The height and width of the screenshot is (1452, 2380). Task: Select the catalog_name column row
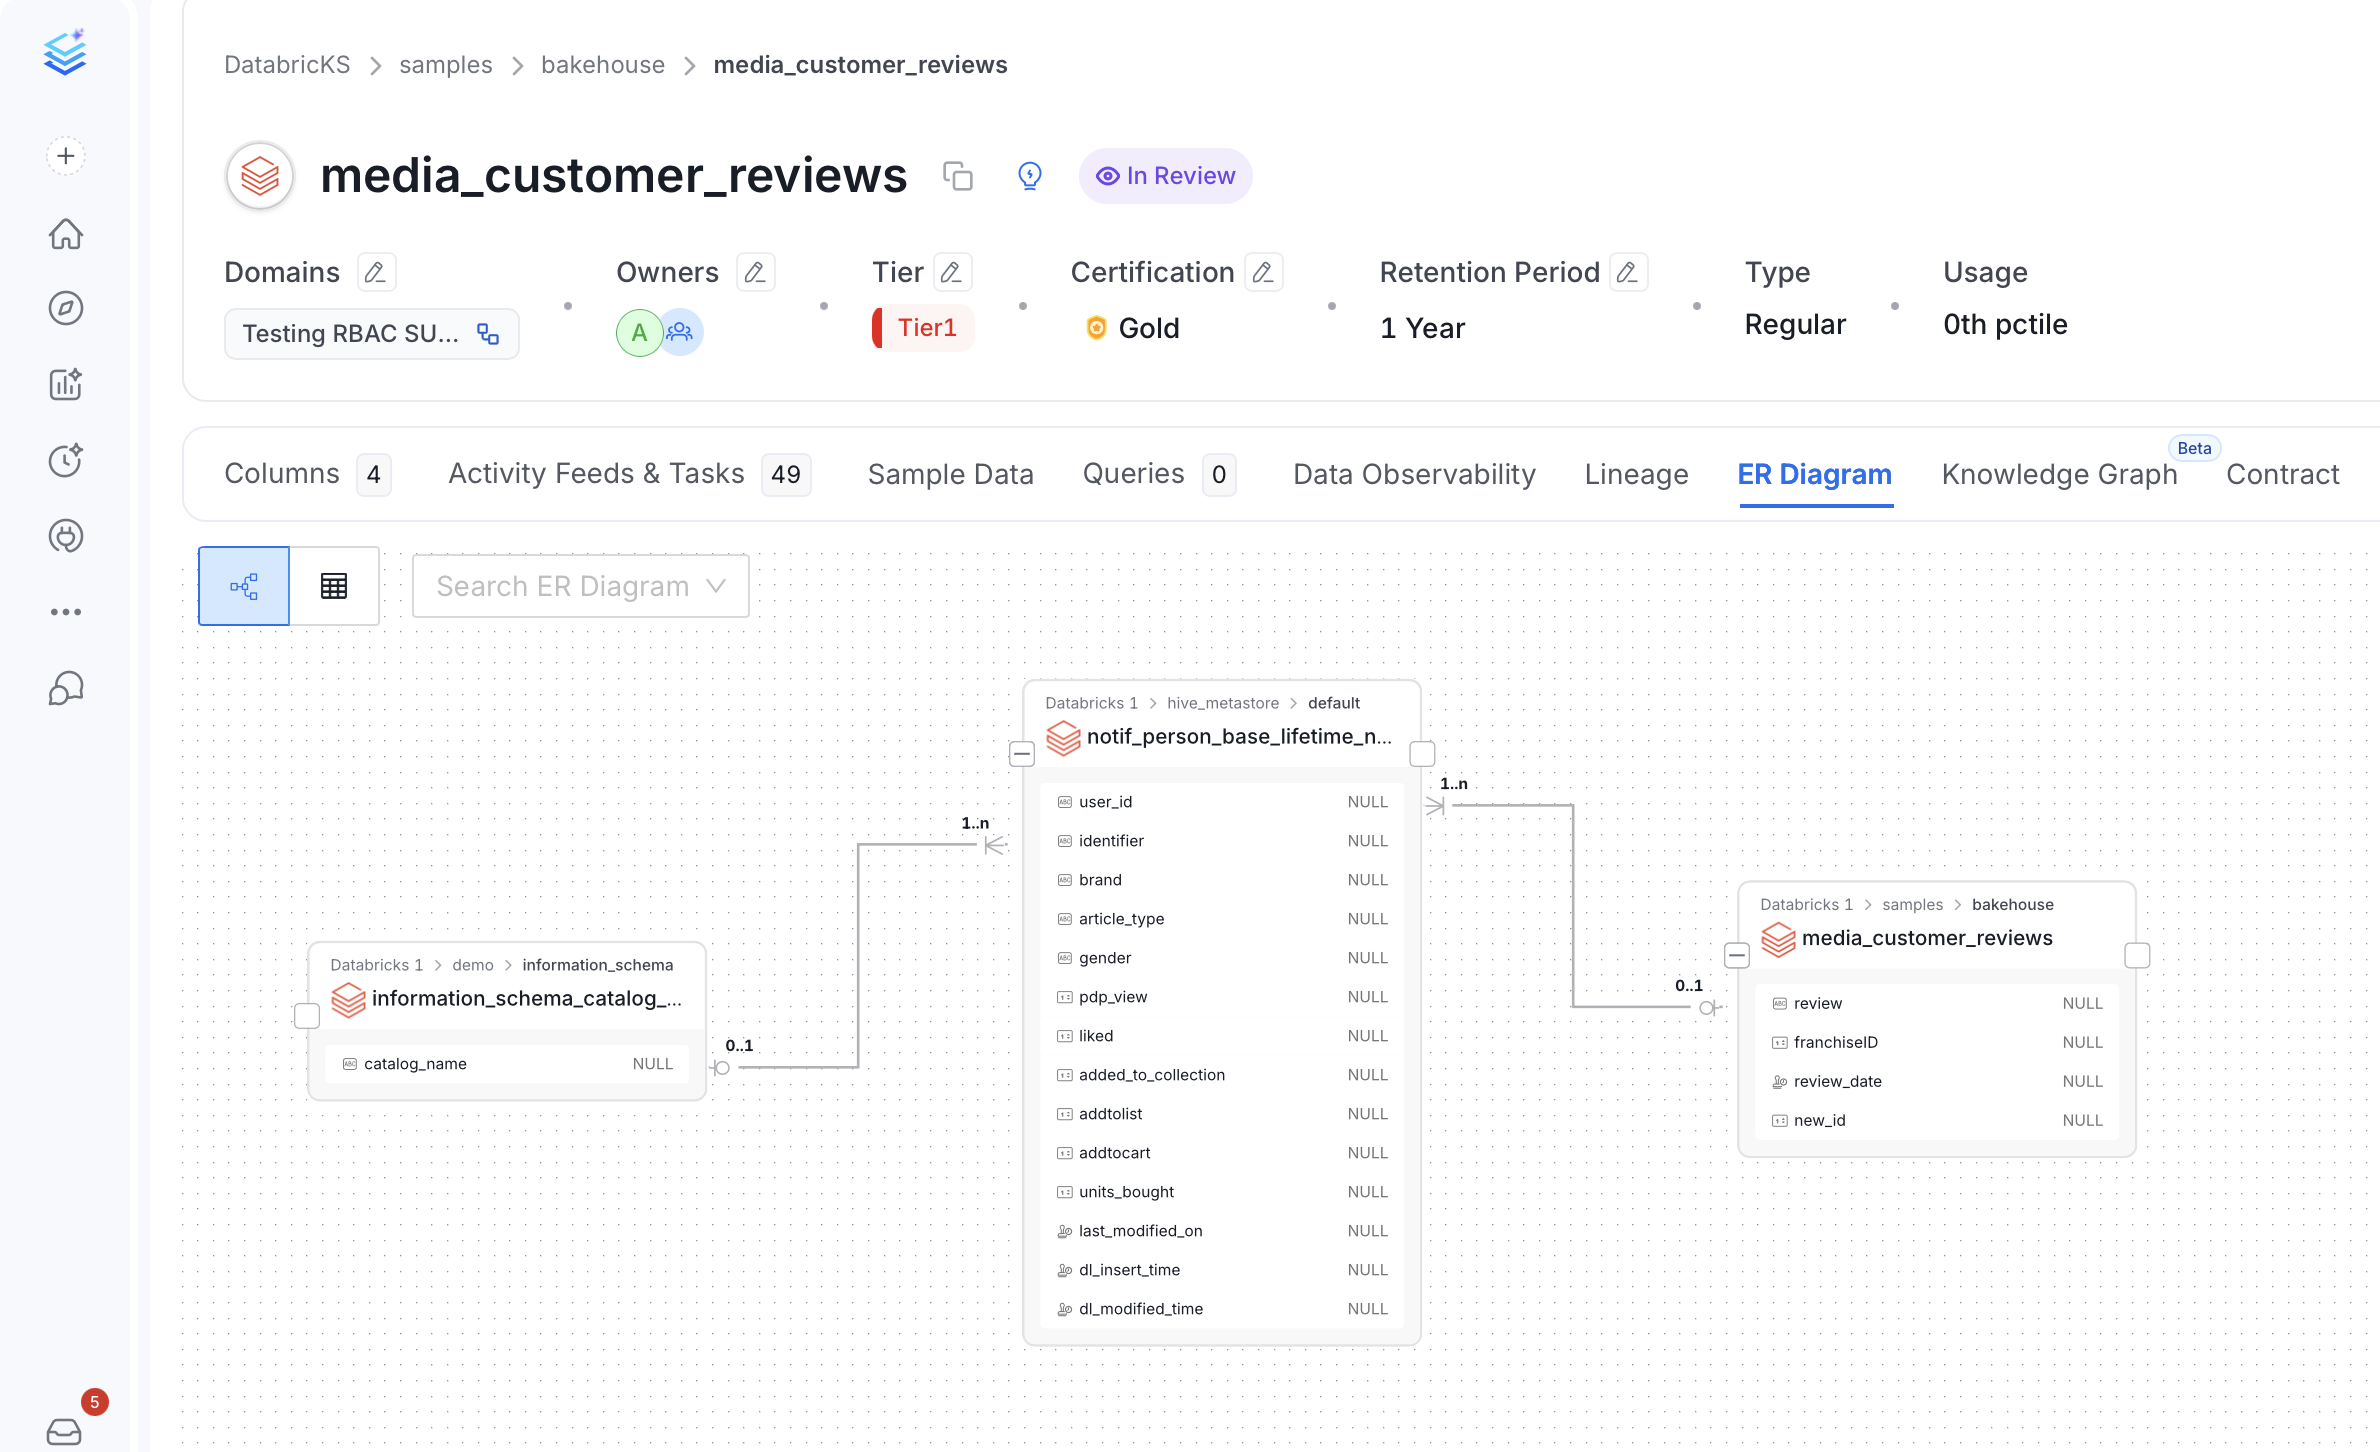pos(507,1064)
